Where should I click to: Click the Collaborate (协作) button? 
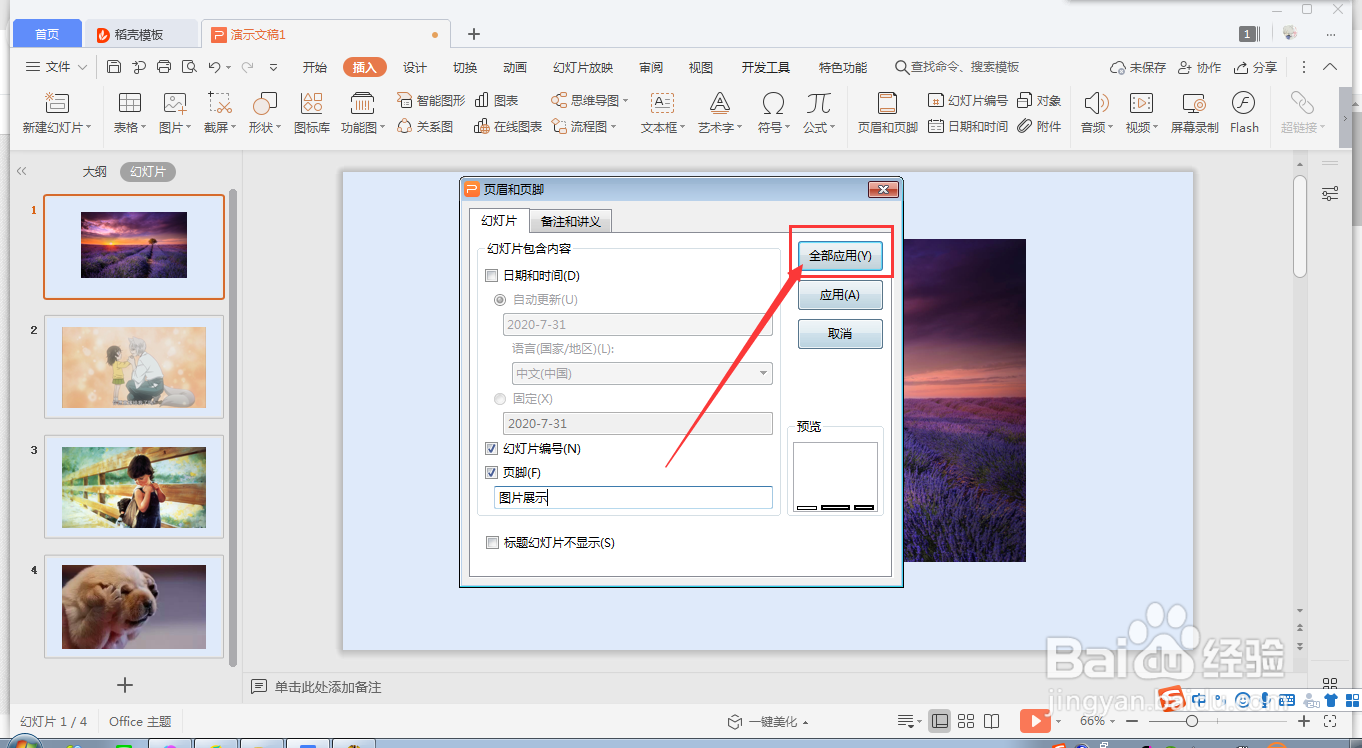pyautogui.click(x=1200, y=67)
